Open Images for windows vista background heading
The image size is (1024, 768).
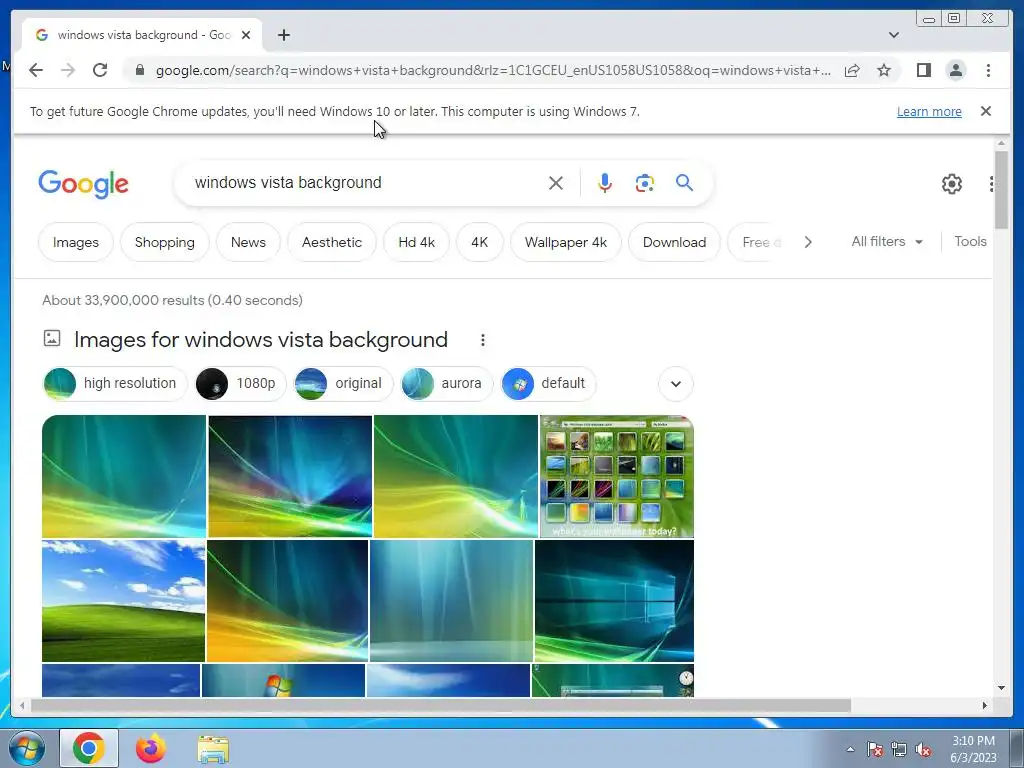pyautogui.click(x=261, y=340)
